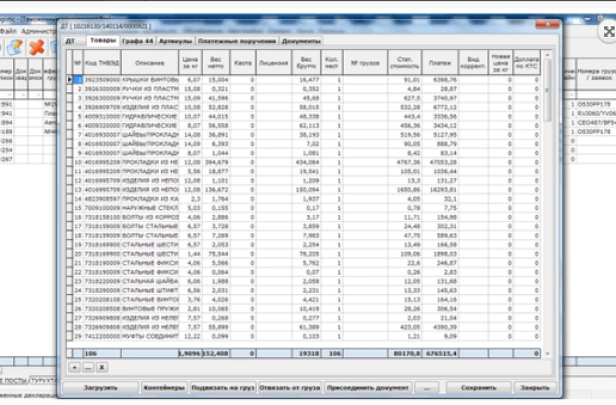Click the goods table vertical scrollbar

tap(547, 200)
